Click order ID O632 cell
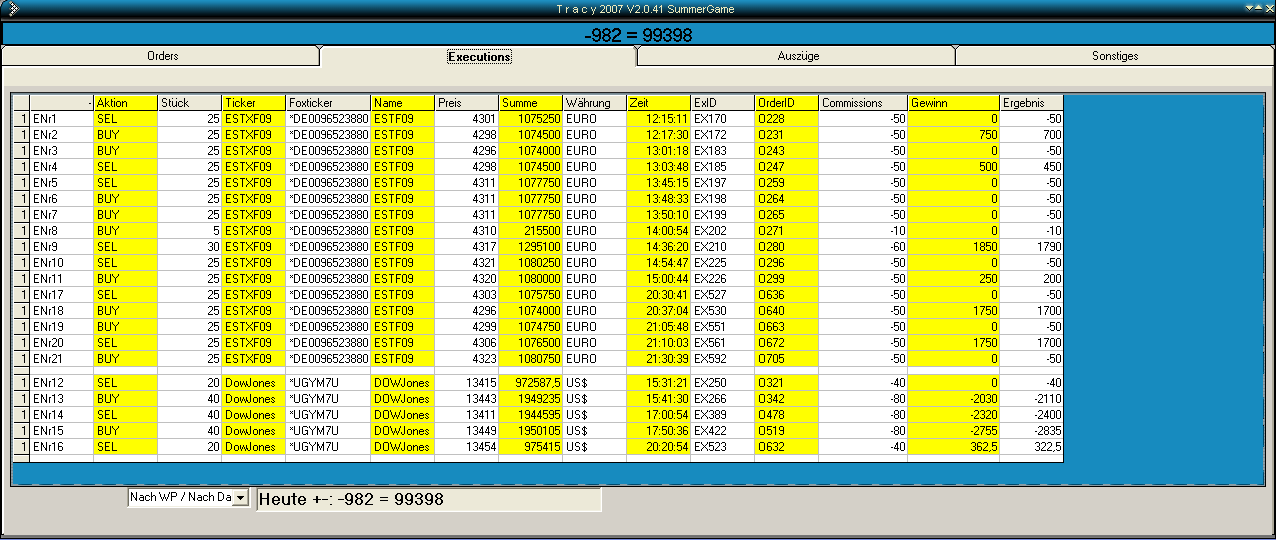The height and width of the screenshot is (540, 1276). pos(785,447)
